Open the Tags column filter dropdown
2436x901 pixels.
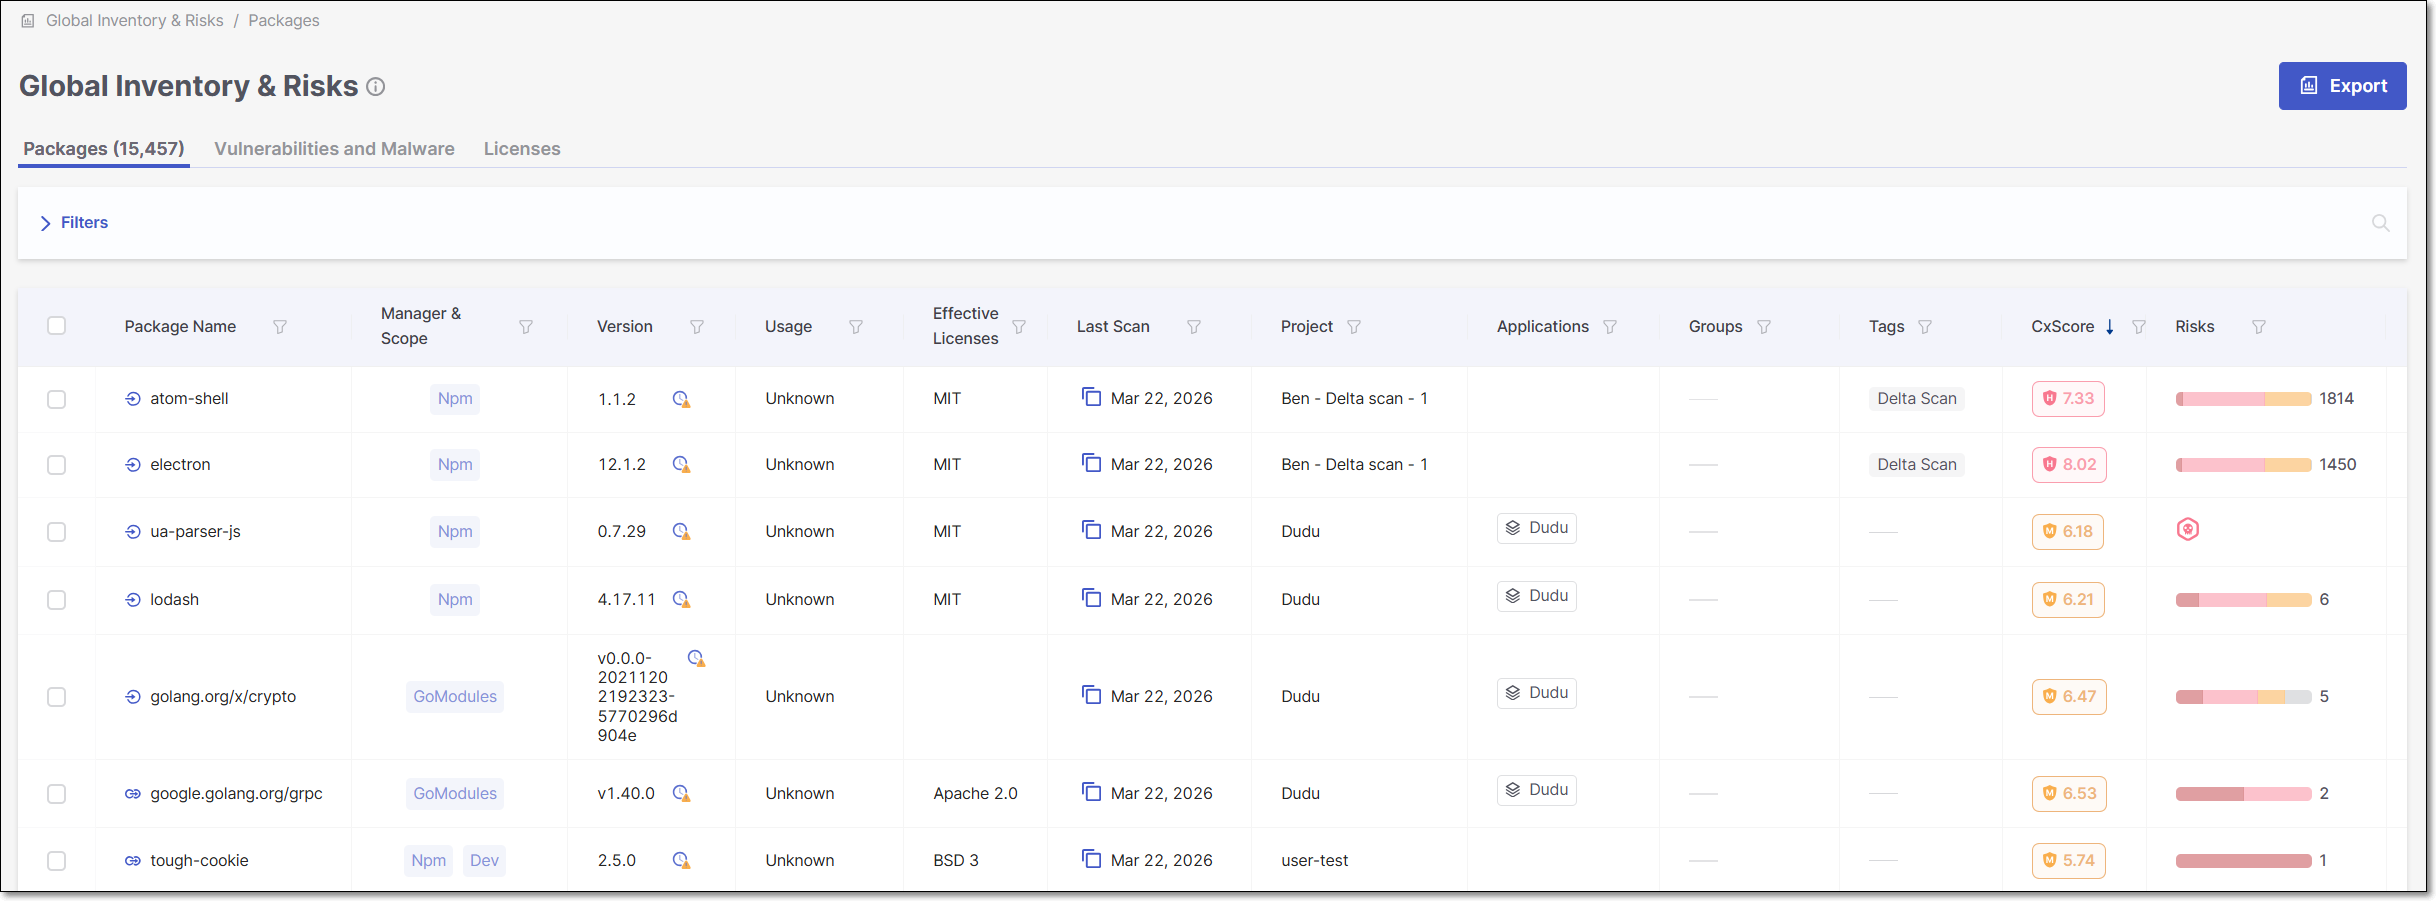point(1925,327)
